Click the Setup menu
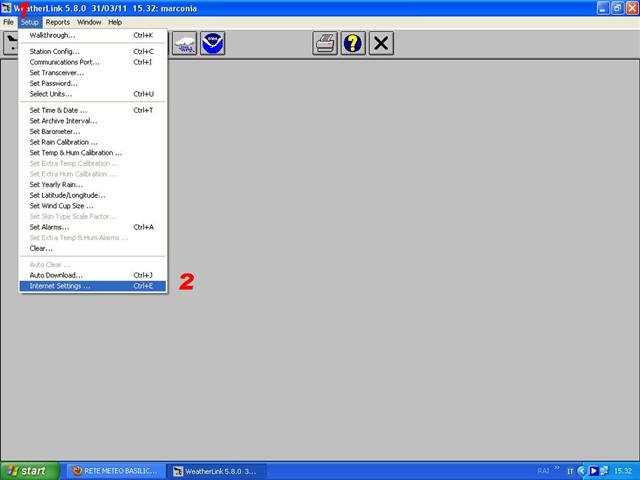640x480 pixels. point(30,22)
